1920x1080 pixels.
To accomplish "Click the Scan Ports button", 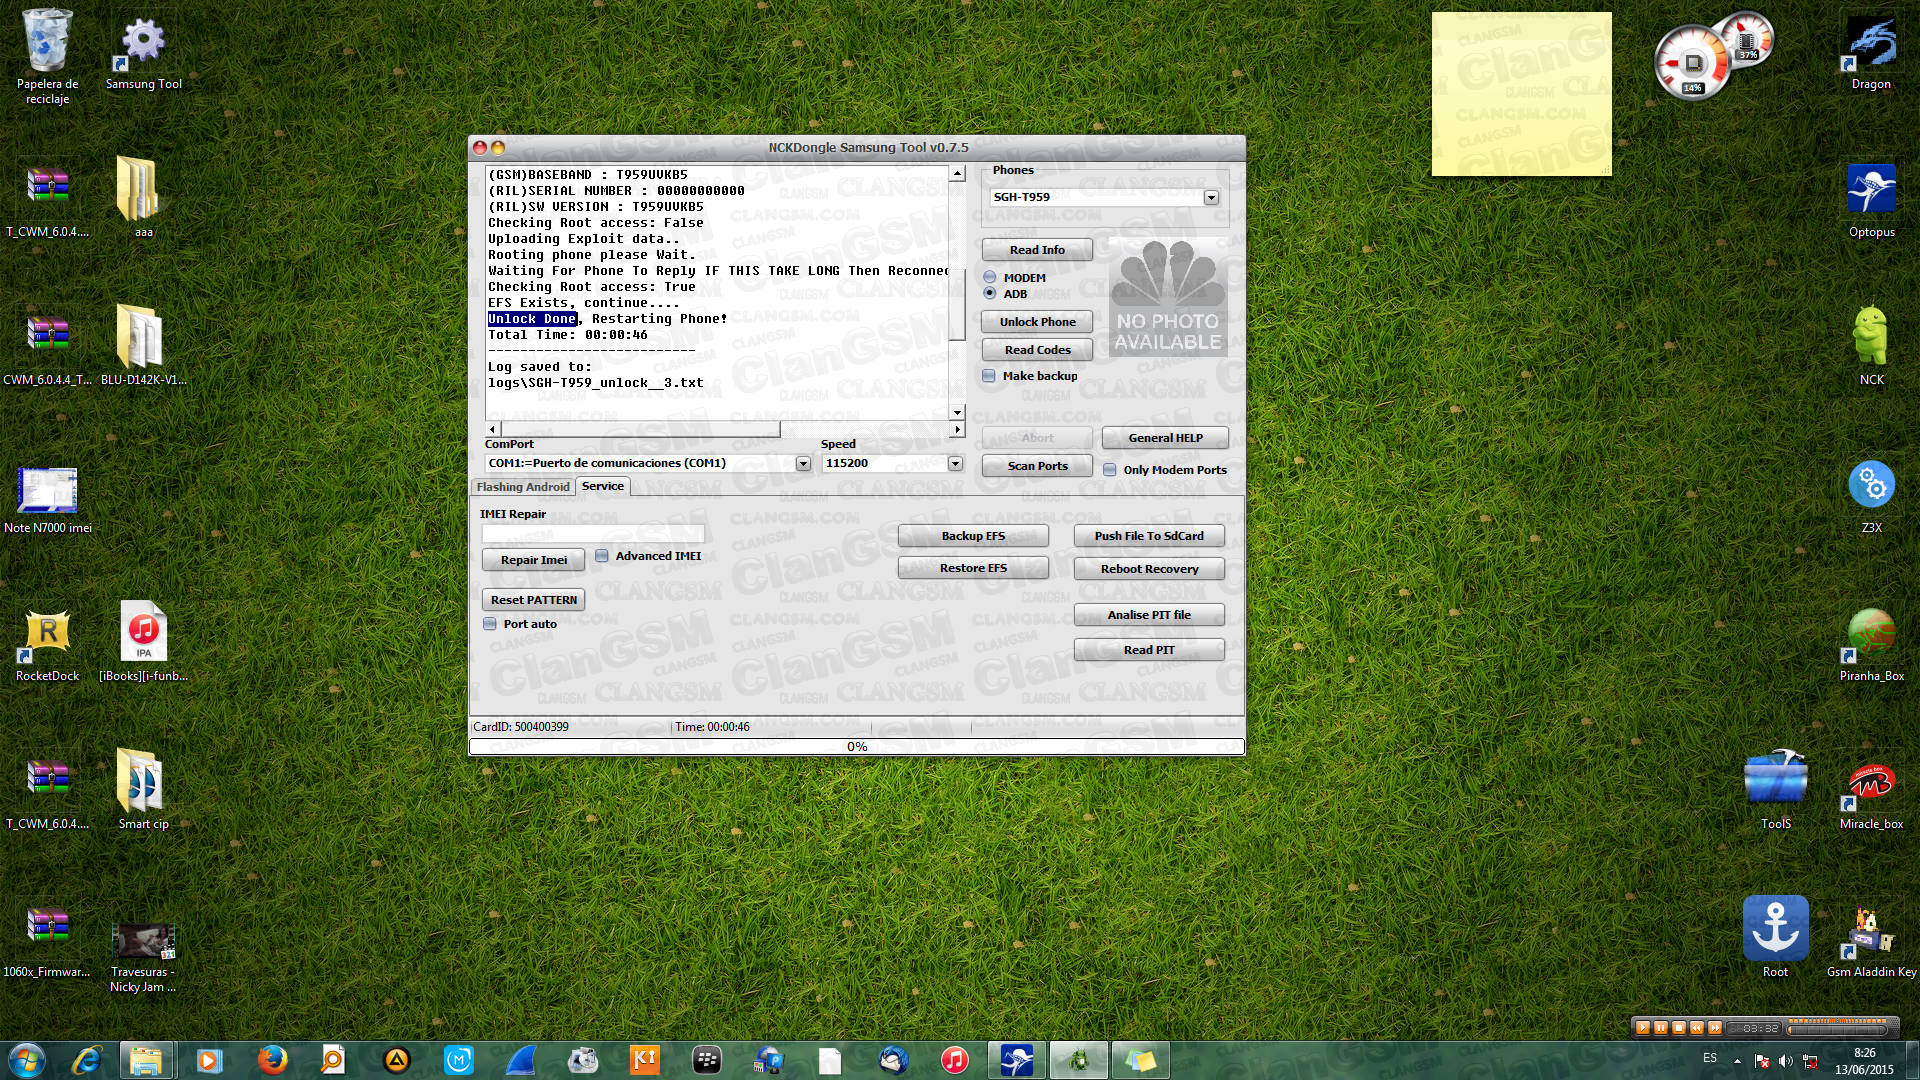I will coord(1037,466).
